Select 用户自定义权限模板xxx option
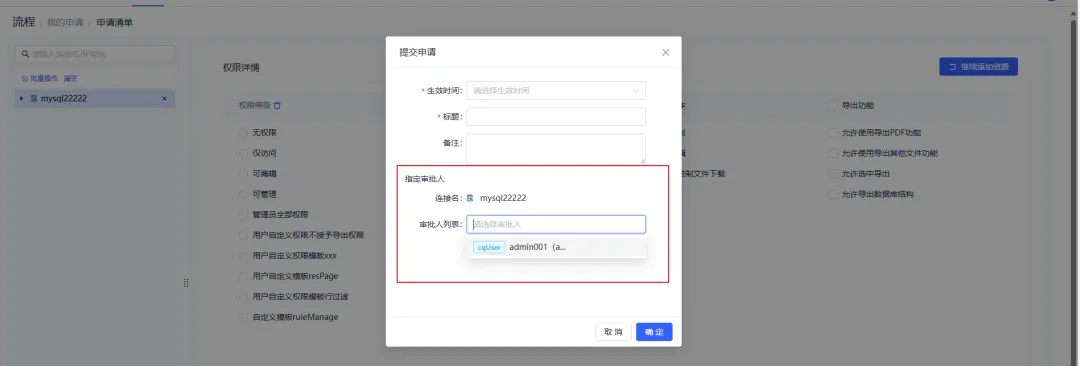 tap(242, 256)
